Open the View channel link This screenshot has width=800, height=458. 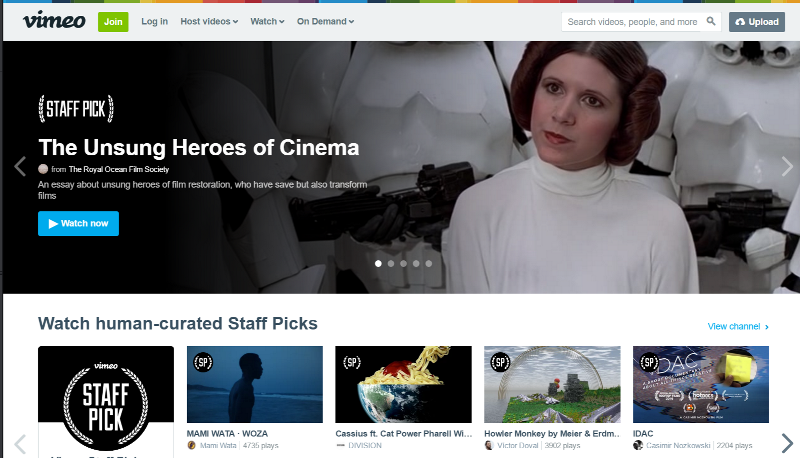point(738,326)
